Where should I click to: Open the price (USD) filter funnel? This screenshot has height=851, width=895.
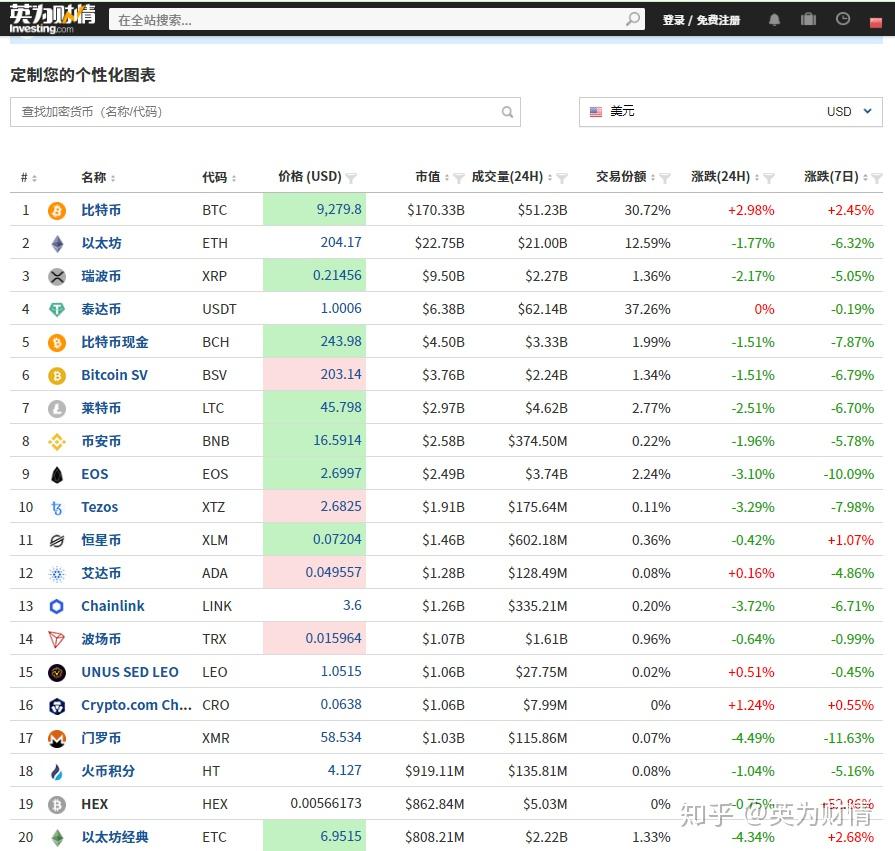(352, 179)
